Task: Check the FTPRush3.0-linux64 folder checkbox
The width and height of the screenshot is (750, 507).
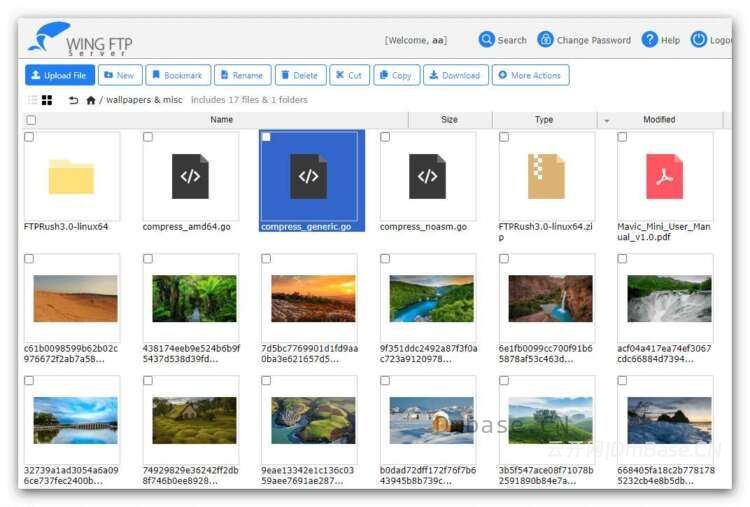Action: tap(29, 137)
